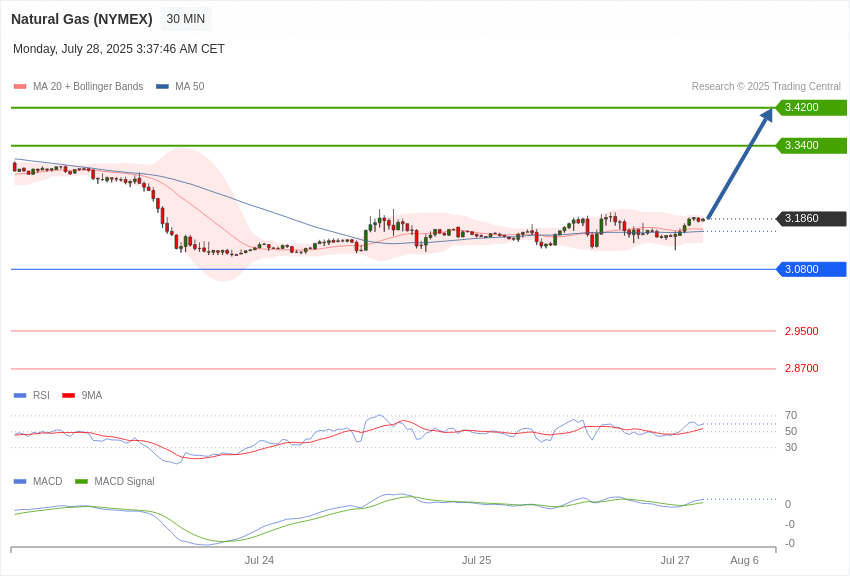
Task: Click the Jul 25 date axis label
Action: (x=476, y=560)
